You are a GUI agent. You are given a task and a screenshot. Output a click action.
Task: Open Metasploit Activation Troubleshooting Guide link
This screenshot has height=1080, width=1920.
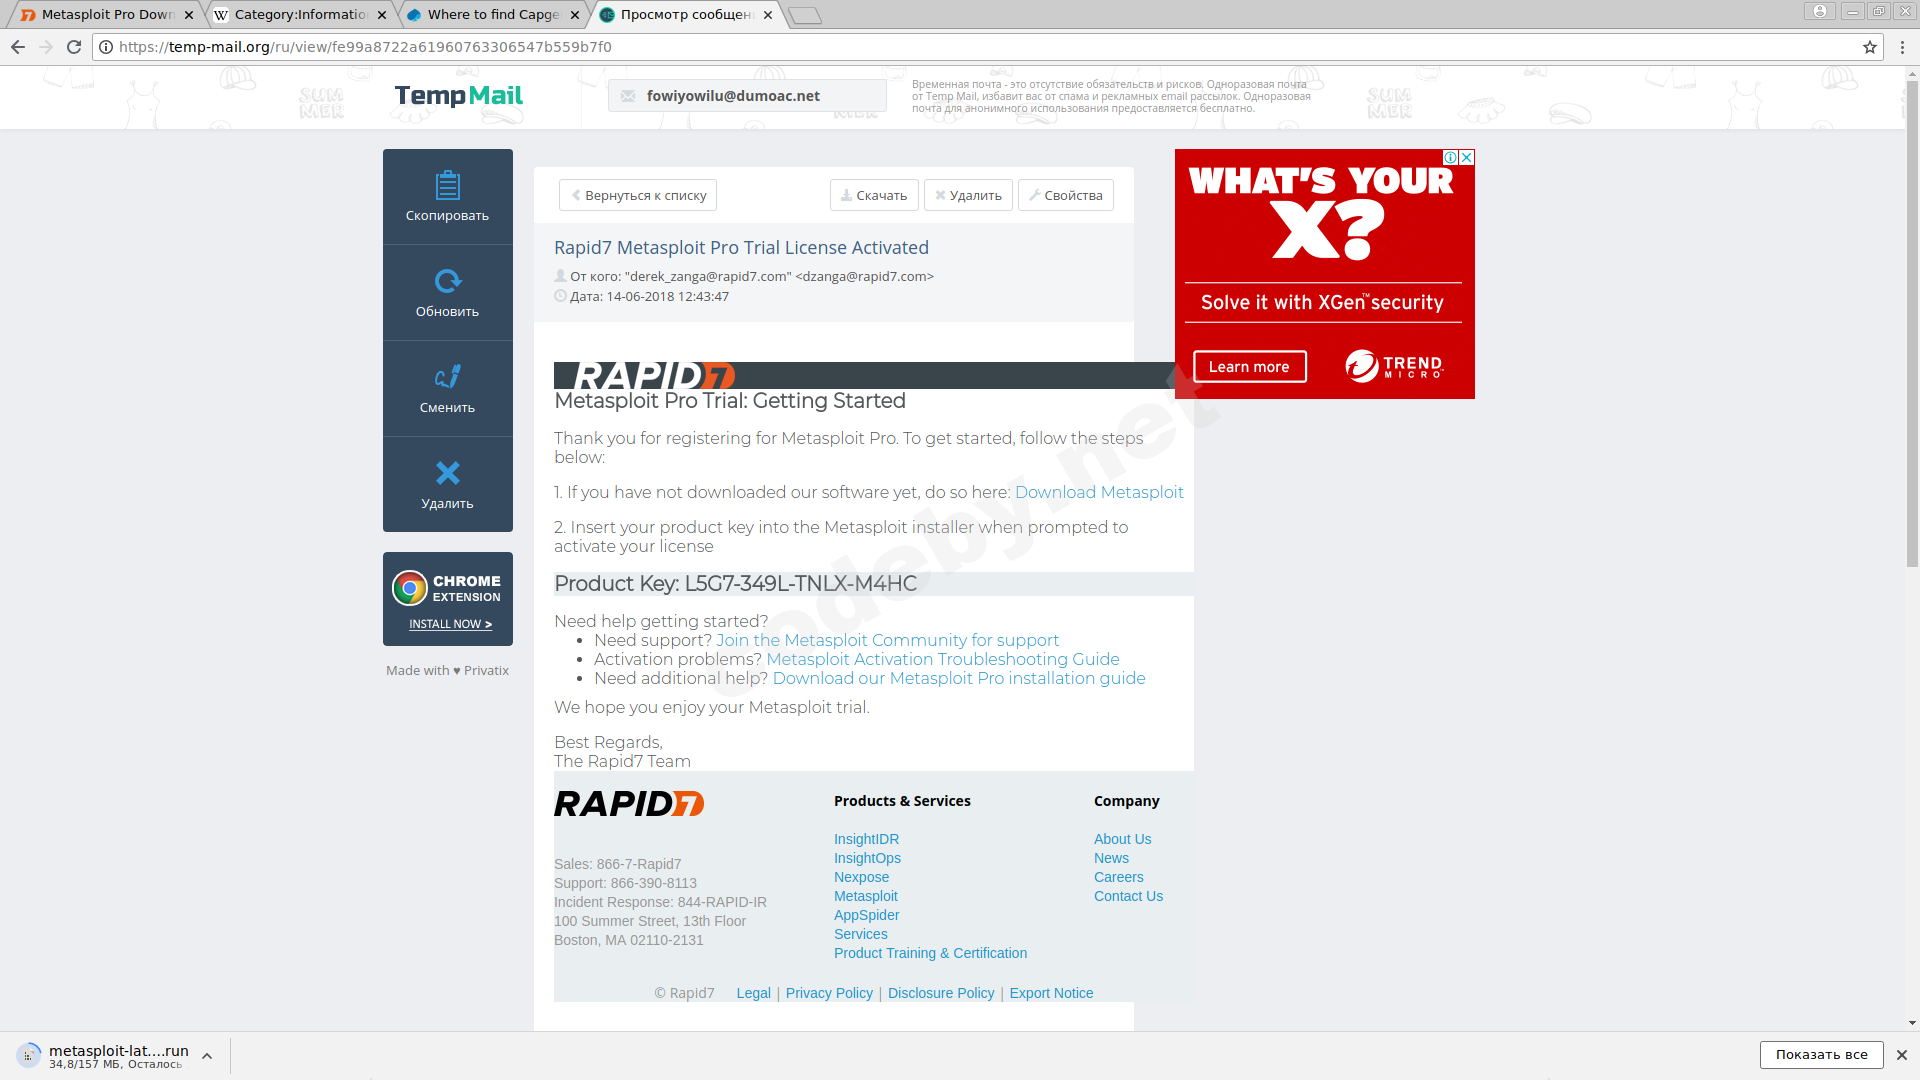click(942, 659)
